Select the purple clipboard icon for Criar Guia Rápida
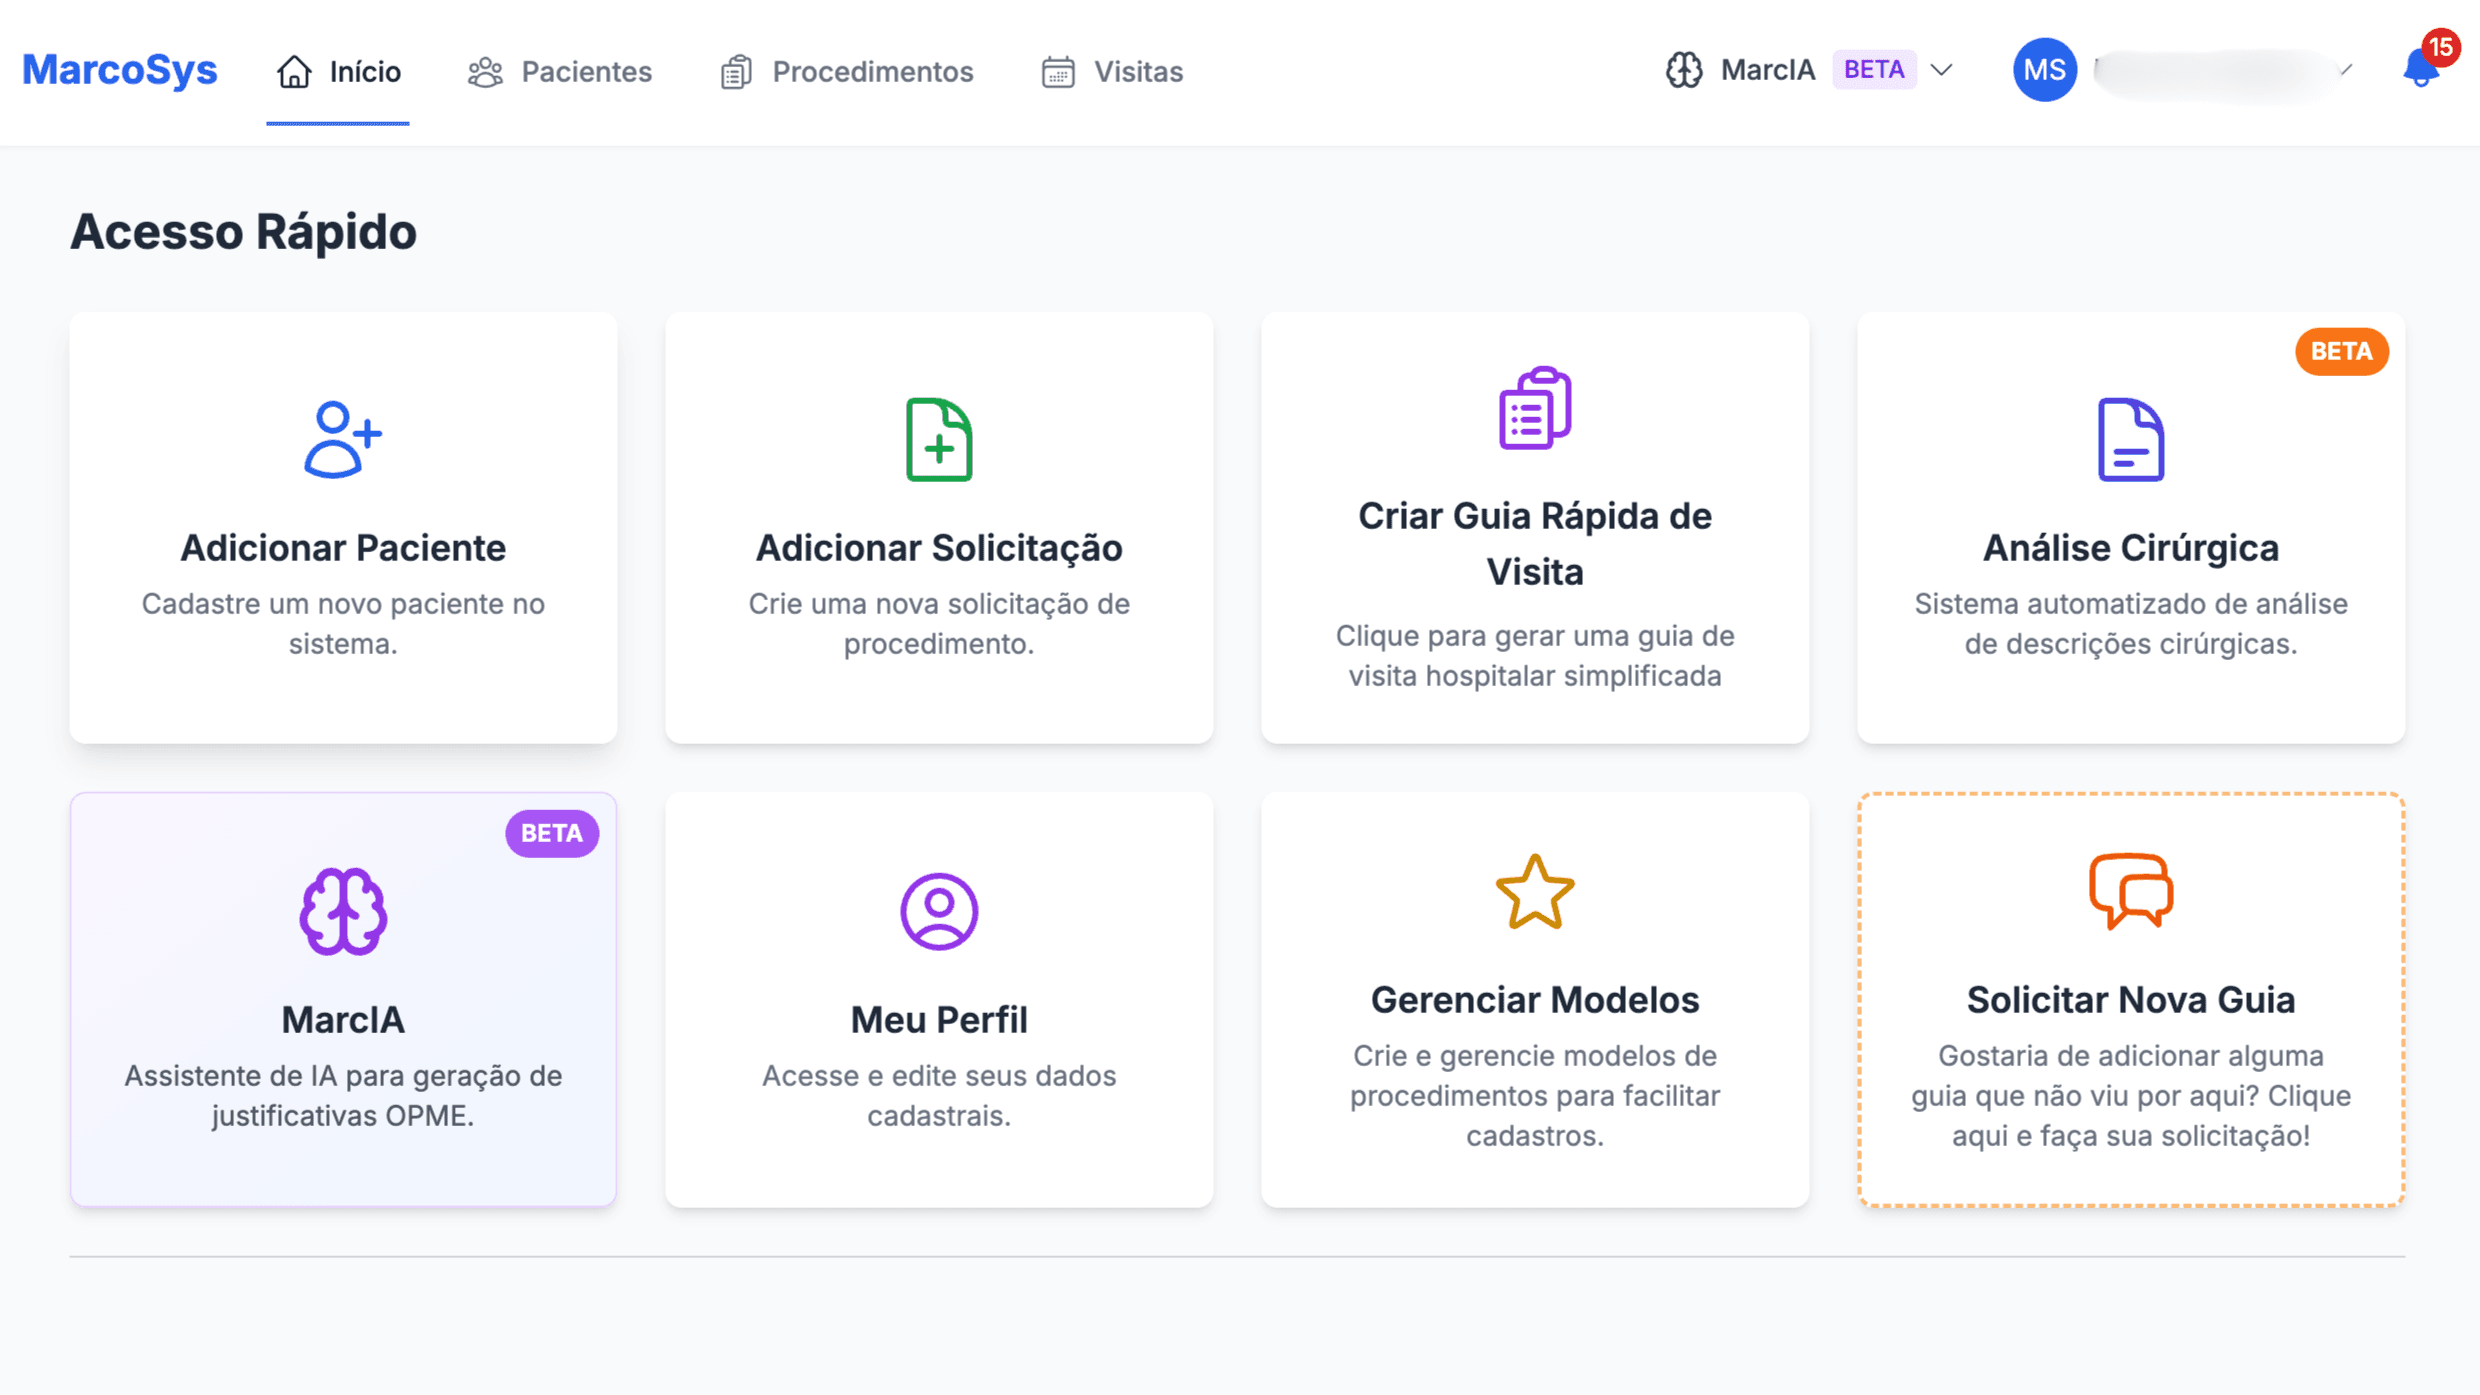Image resolution: width=2480 pixels, height=1395 pixels. (1533, 408)
